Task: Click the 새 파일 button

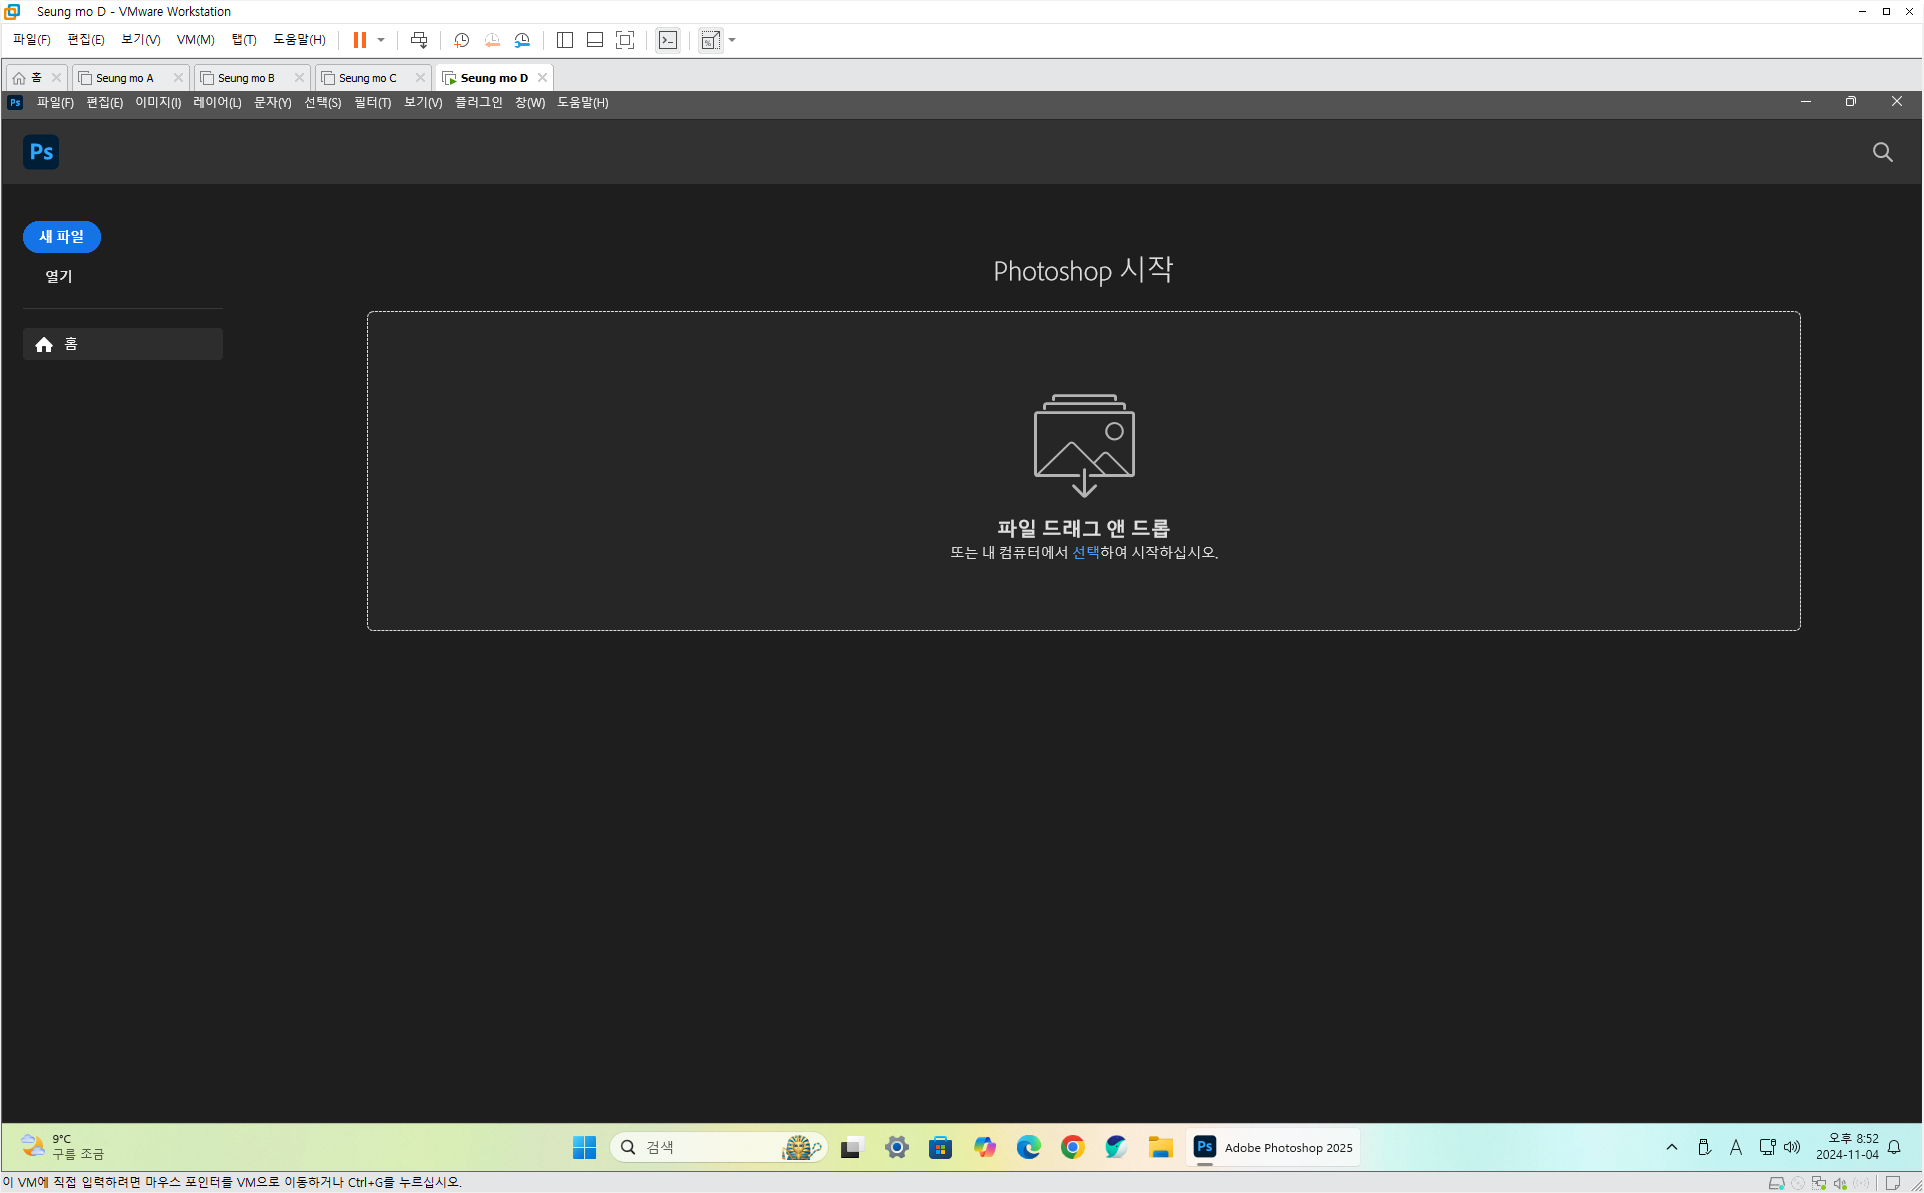Action: 62,237
